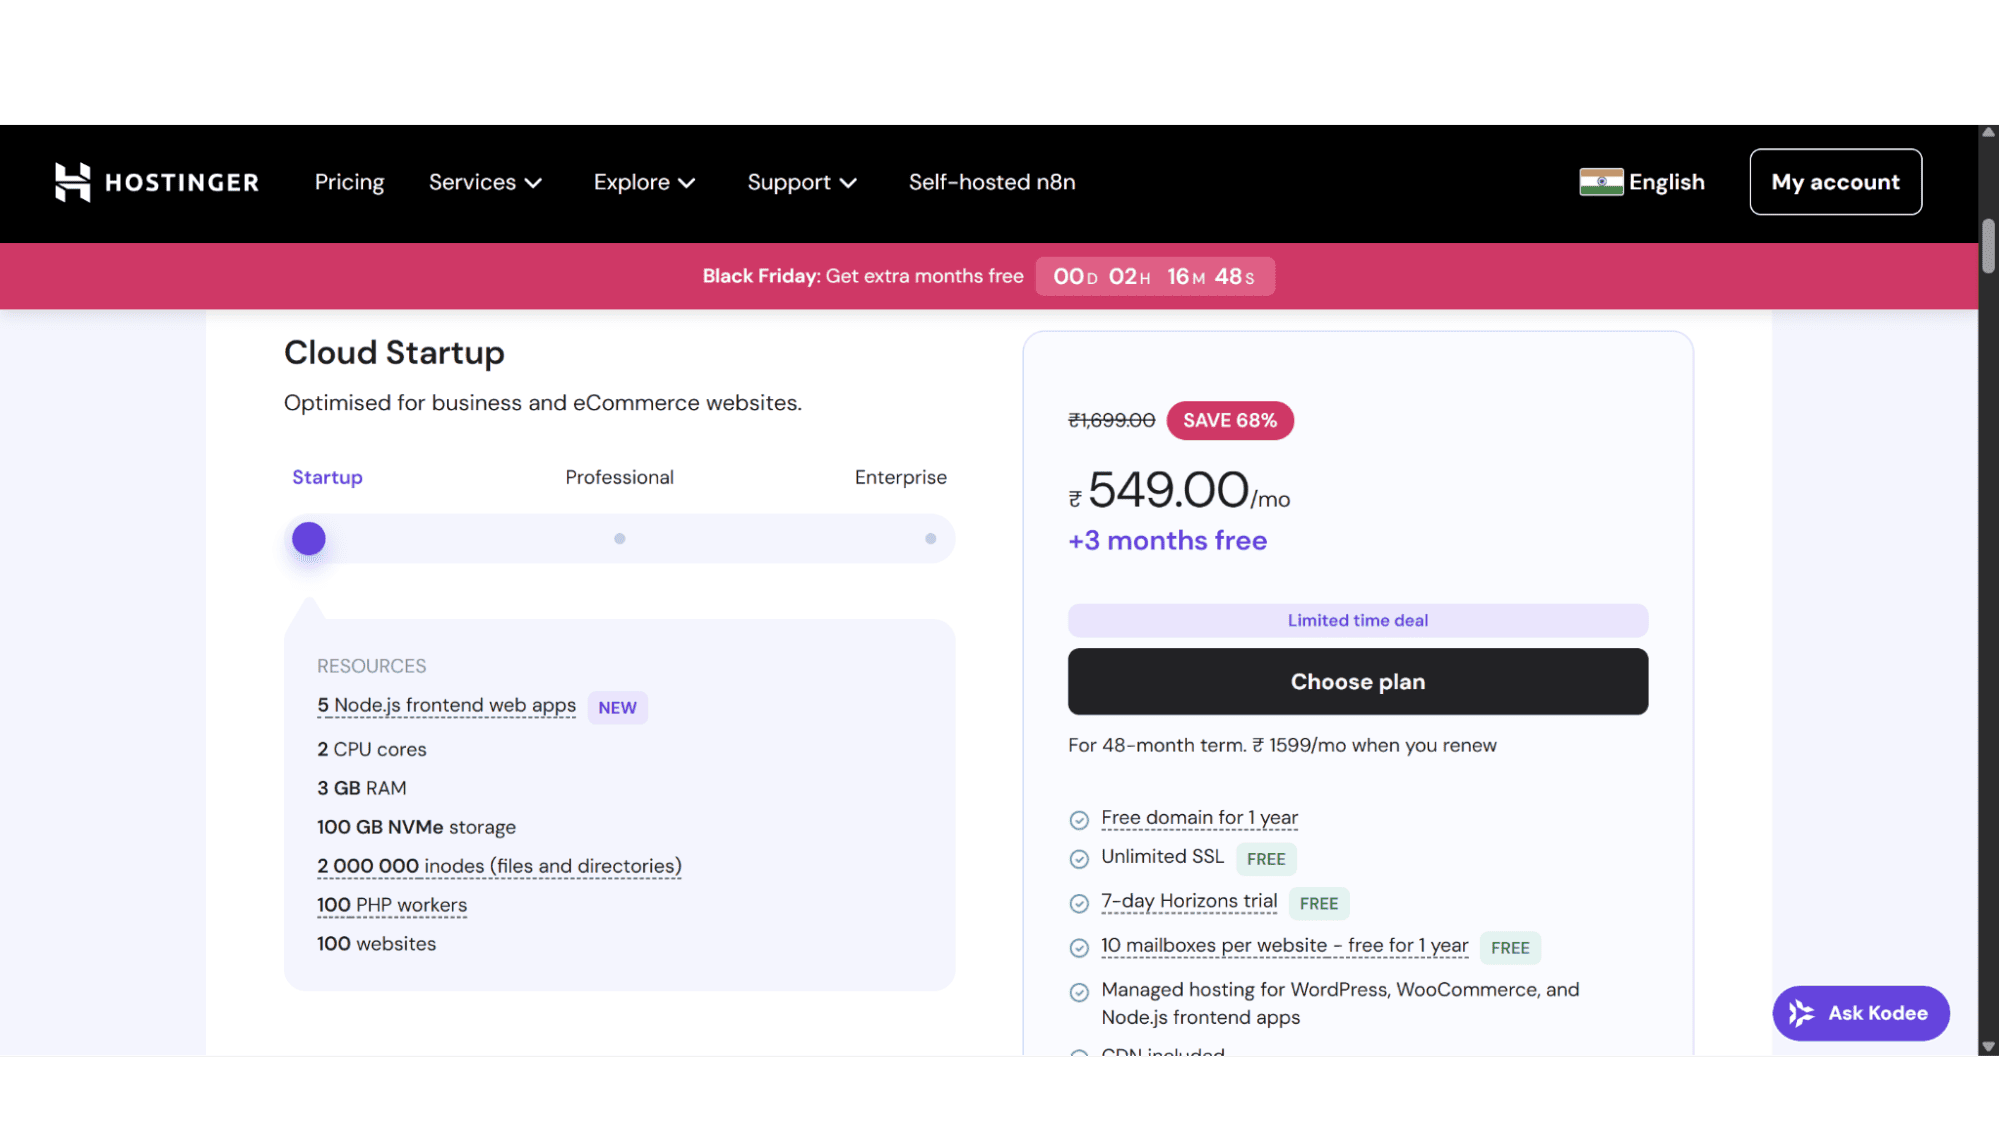Click checkmark icon beside Unlimited SSL
Viewport: 1999px width, 1125px height.
tap(1079, 859)
